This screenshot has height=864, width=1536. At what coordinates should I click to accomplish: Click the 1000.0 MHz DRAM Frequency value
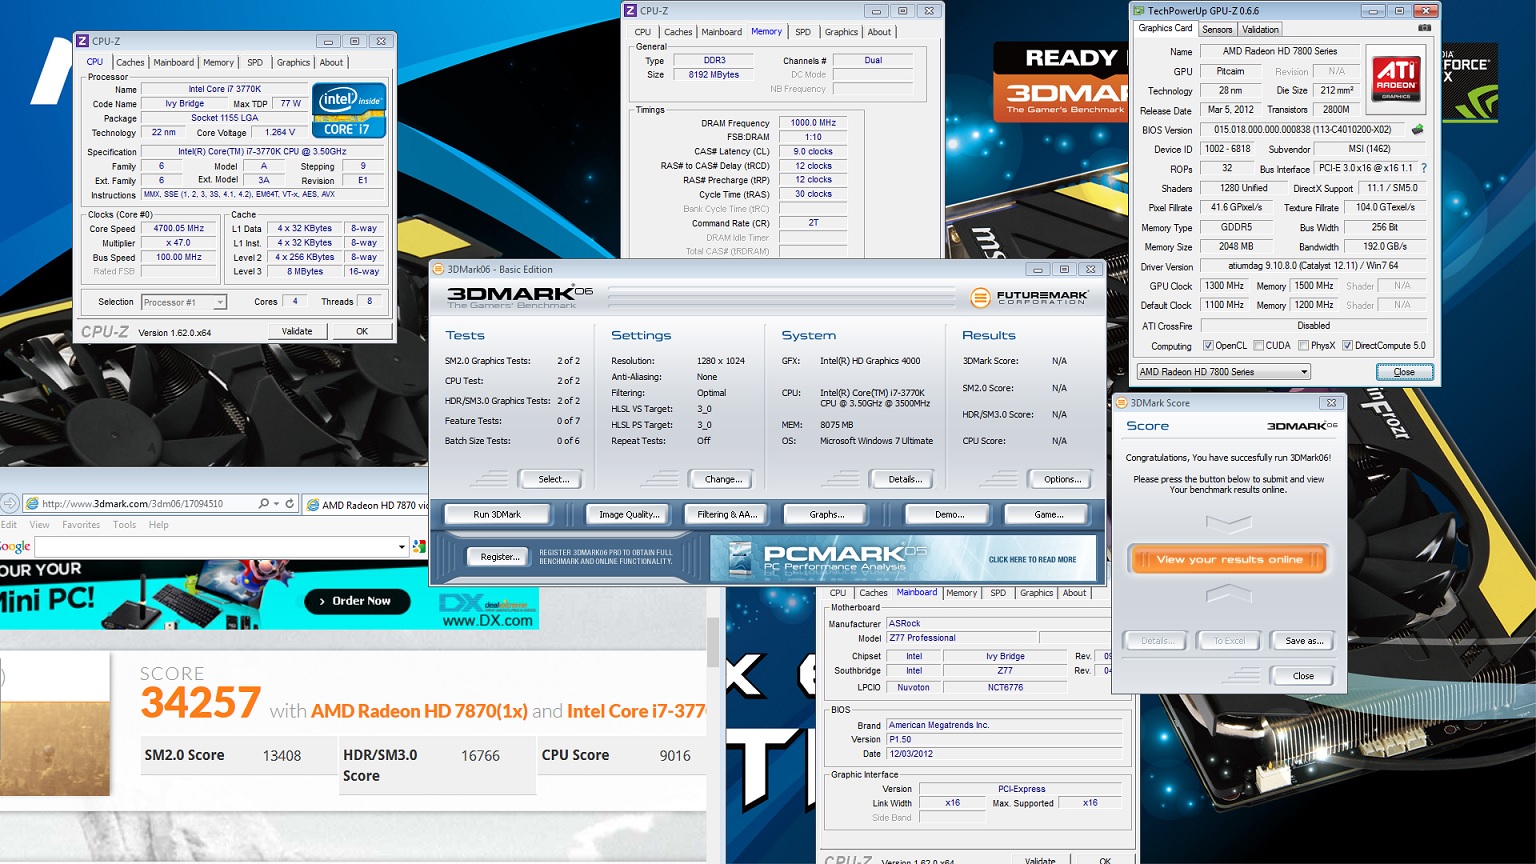pyautogui.click(x=813, y=123)
